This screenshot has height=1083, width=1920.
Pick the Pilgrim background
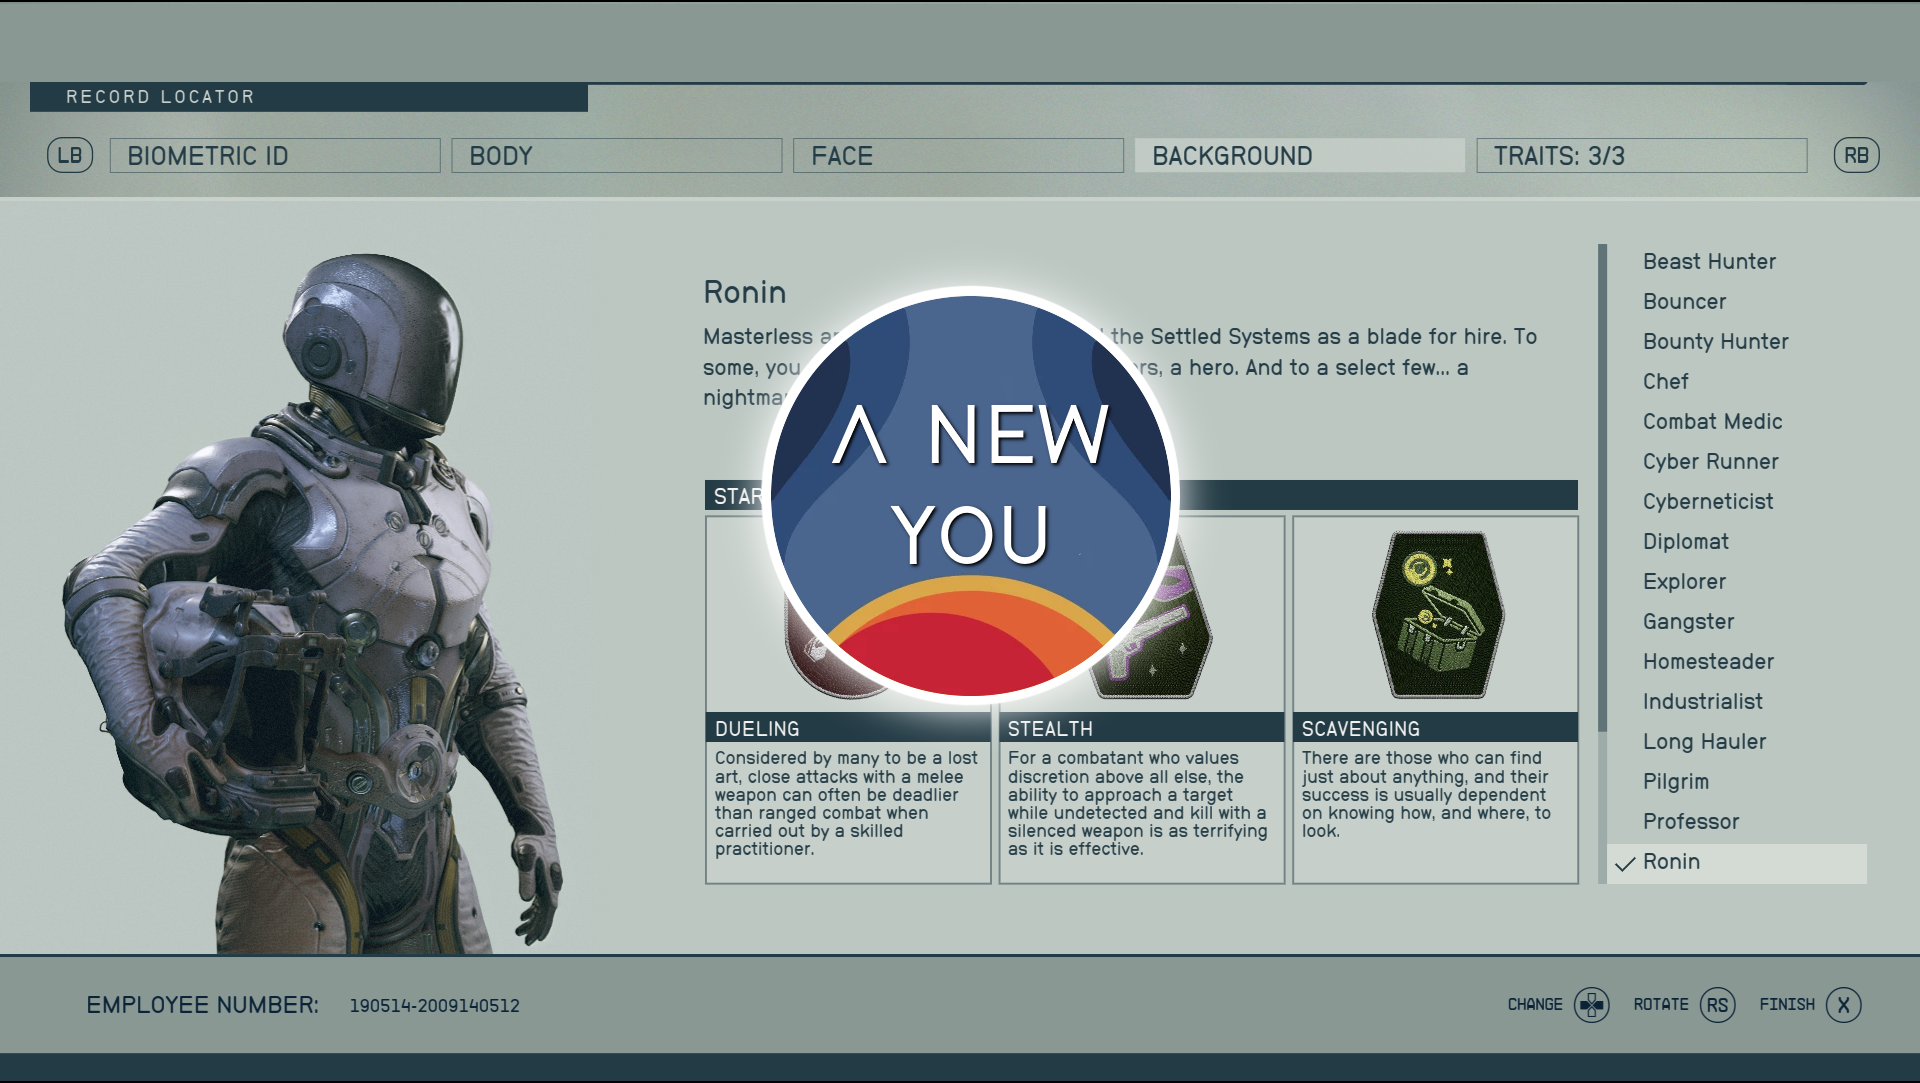1675,782
